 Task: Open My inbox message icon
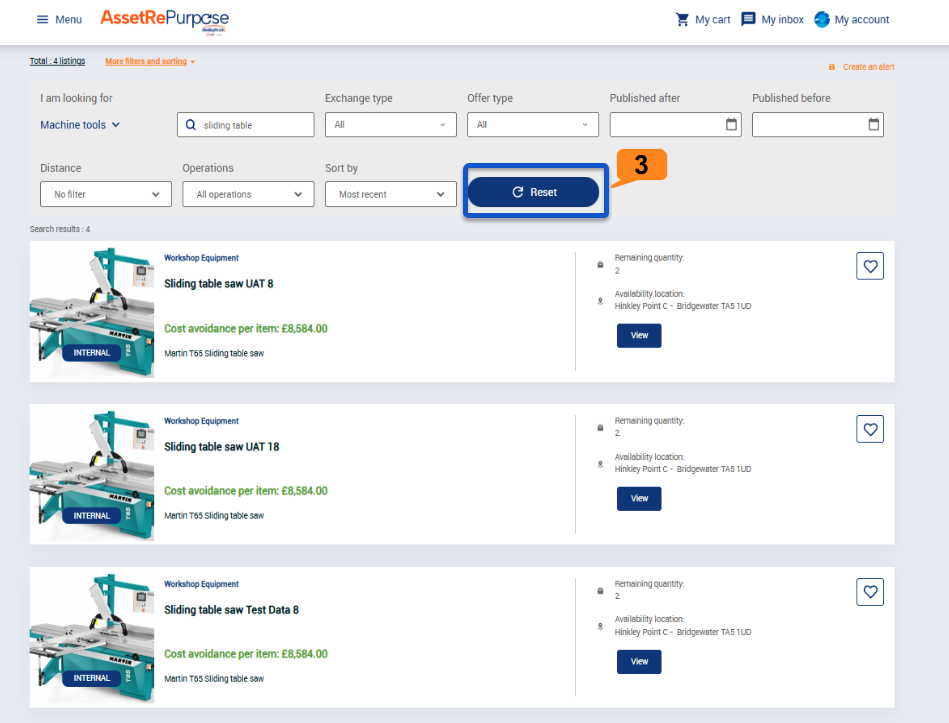[748, 19]
